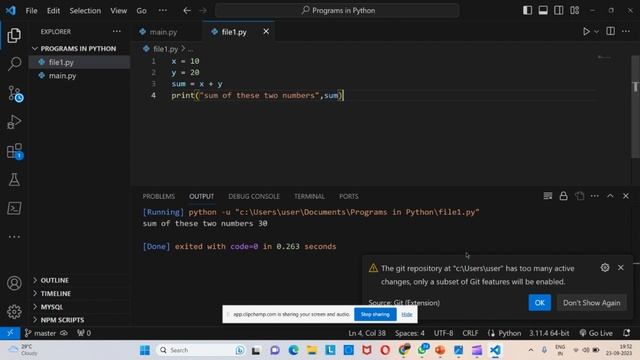This screenshot has width=640, height=360.
Task: Open the Explorer view in activity bar
Action: click(x=14, y=36)
